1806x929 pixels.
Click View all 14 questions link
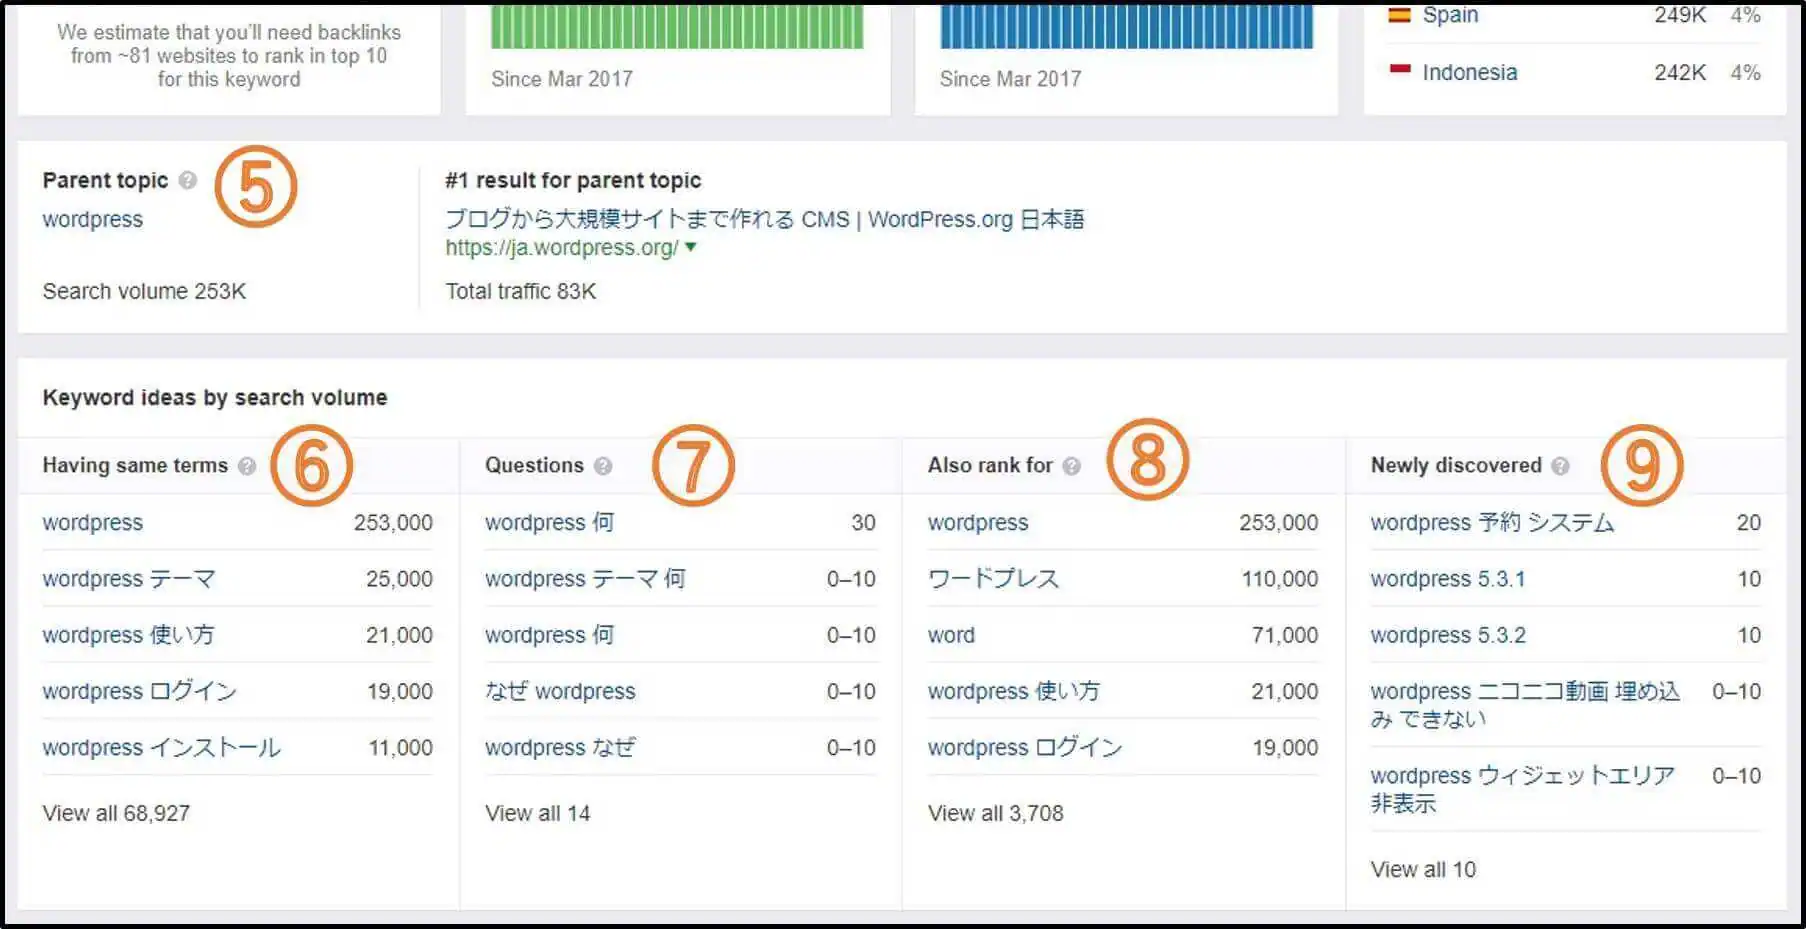click(x=538, y=813)
